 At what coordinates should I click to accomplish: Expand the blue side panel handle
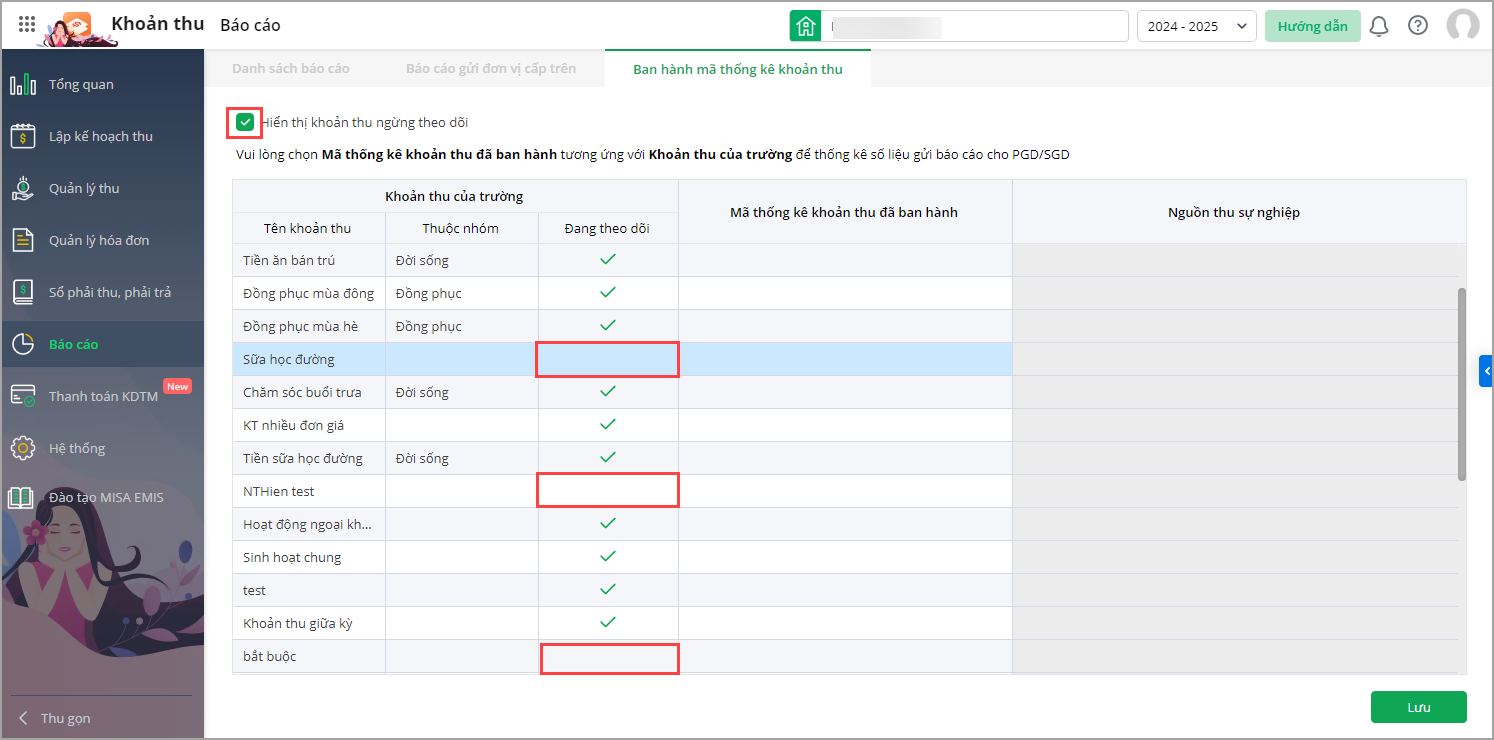coord(1486,371)
